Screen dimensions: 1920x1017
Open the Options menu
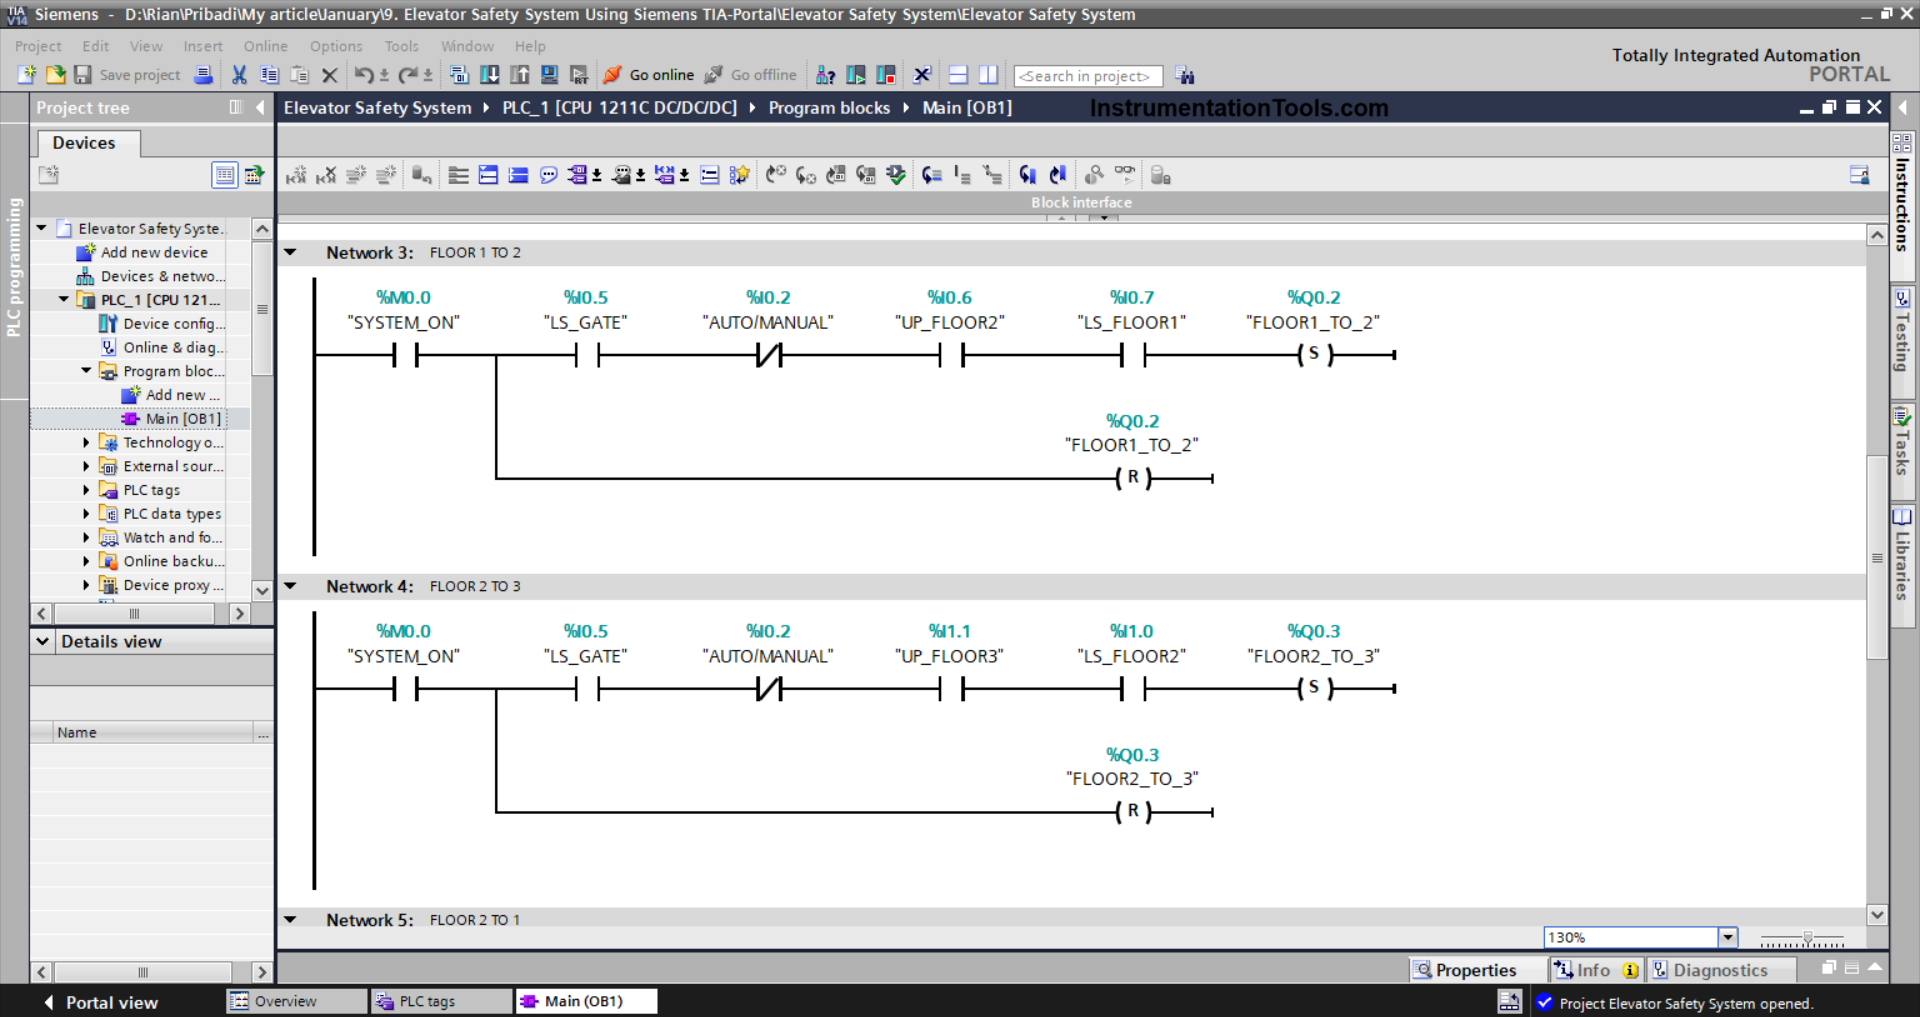(x=336, y=46)
